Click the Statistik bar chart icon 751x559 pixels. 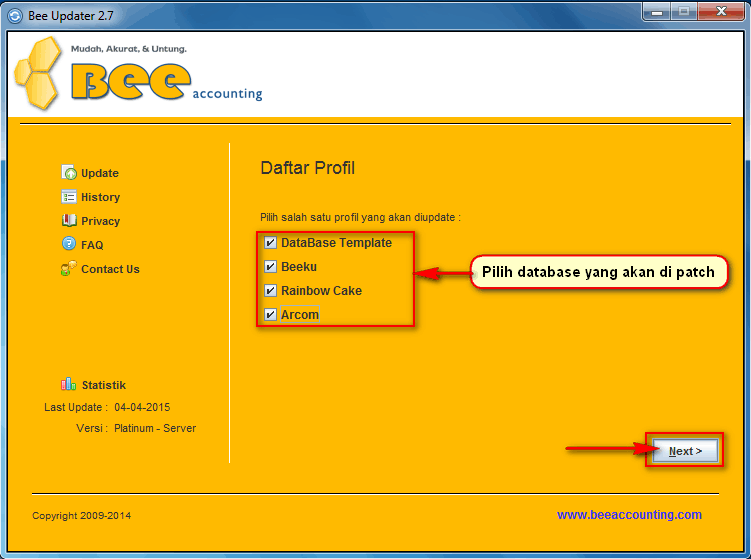[x=68, y=384]
